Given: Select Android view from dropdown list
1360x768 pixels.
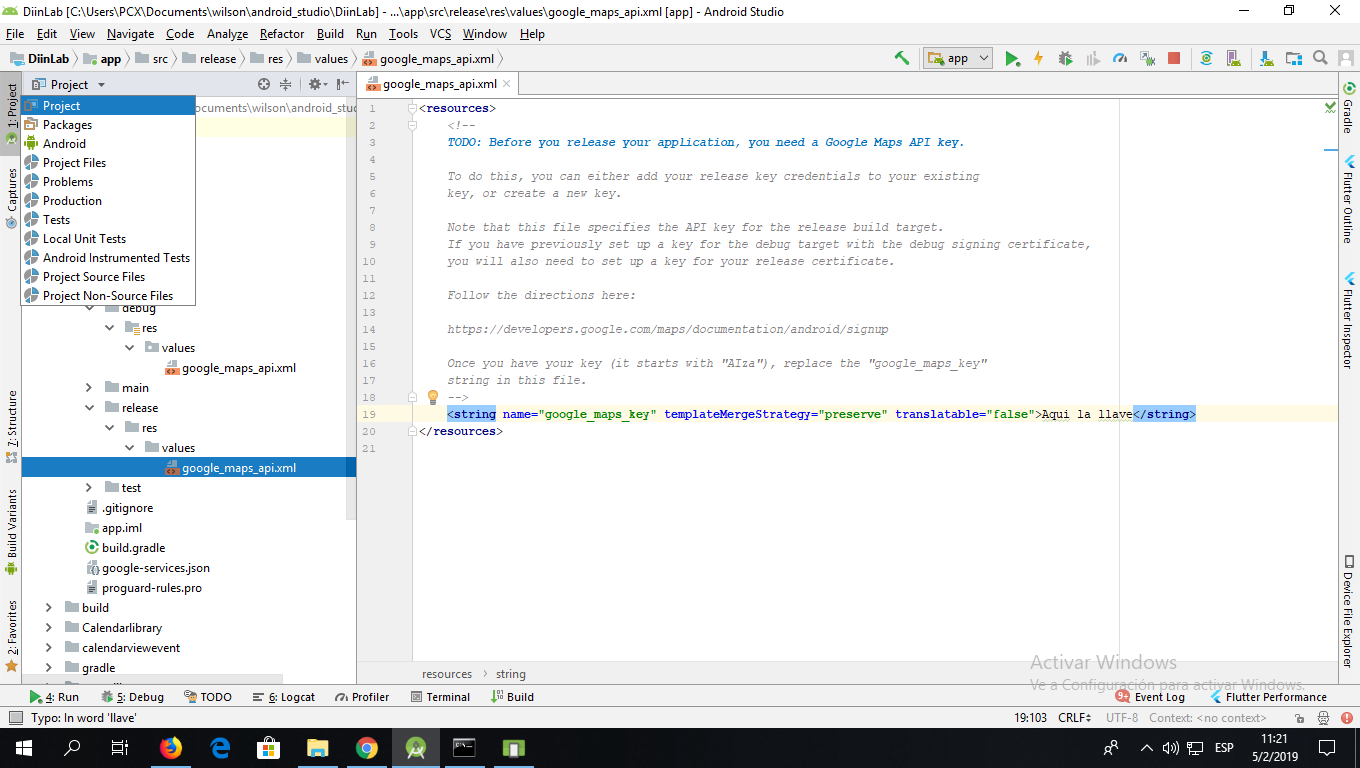Looking at the screenshot, I should [x=108, y=144].
